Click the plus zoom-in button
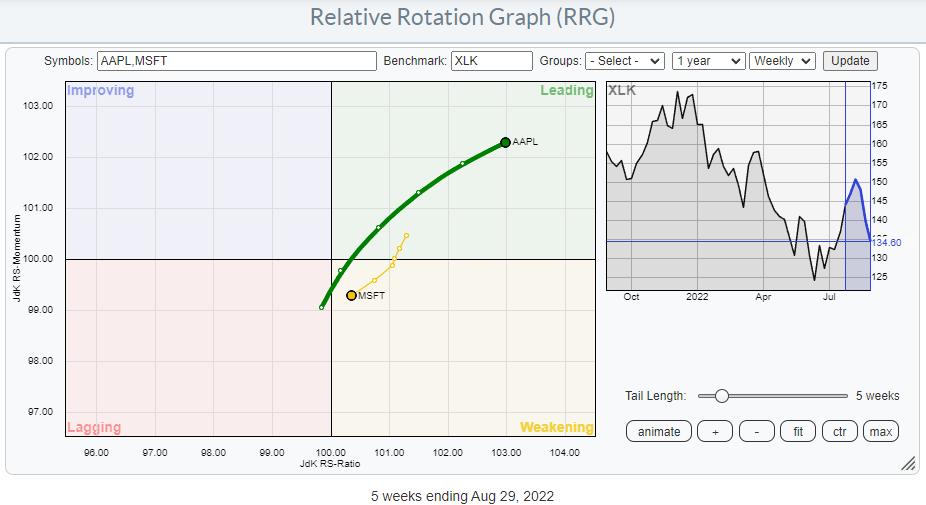Viewport: 926px width, 505px height. pos(714,431)
